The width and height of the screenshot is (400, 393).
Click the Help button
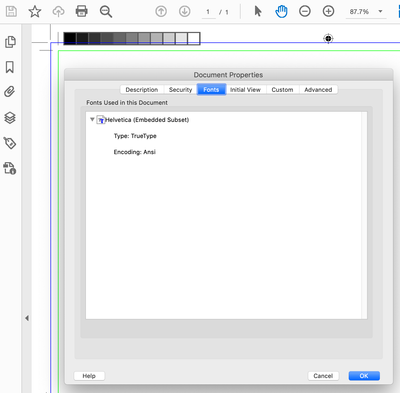[89, 376]
